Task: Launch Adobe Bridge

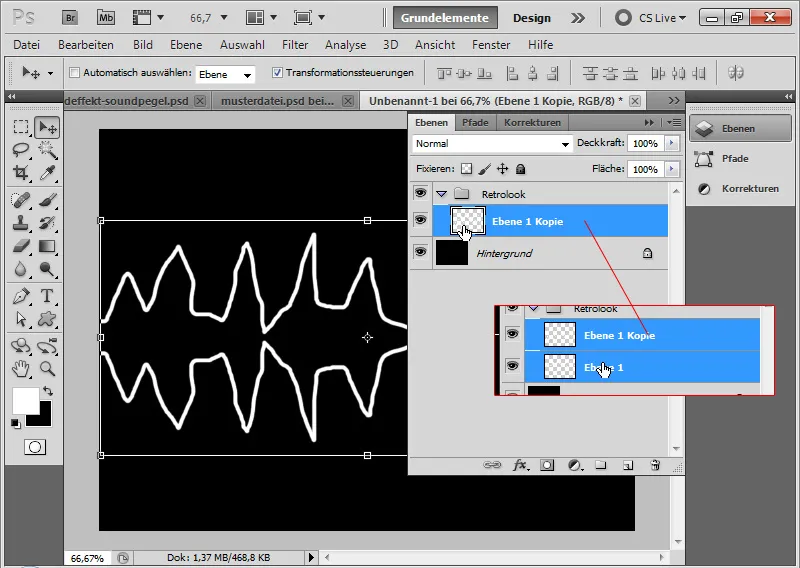Action: (x=70, y=18)
